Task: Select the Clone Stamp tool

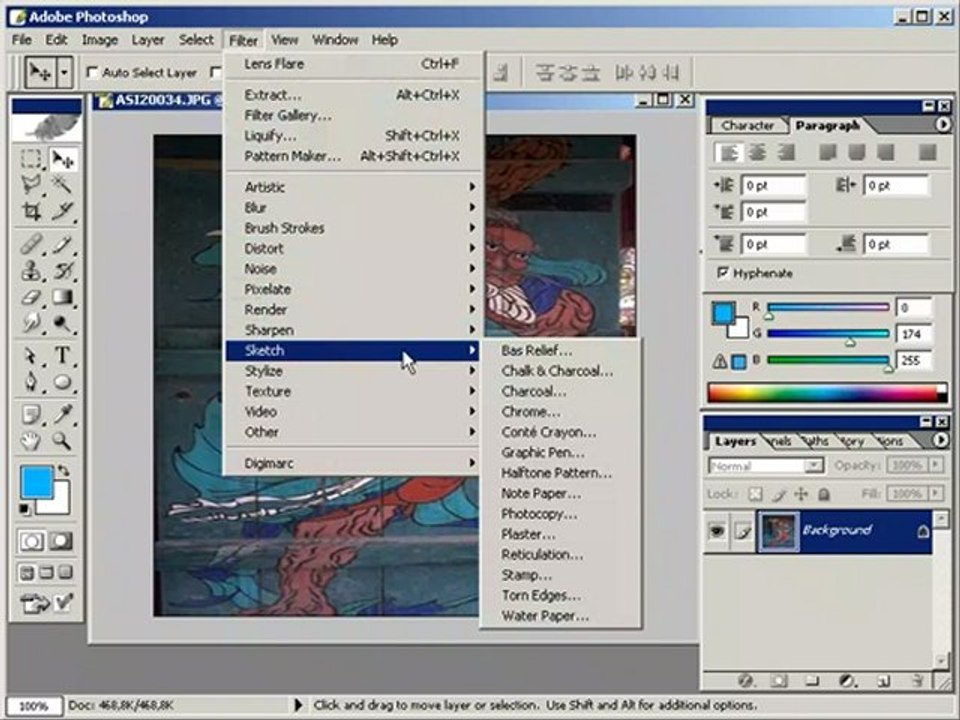Action: pyautogui.click(x=31, y=270)
